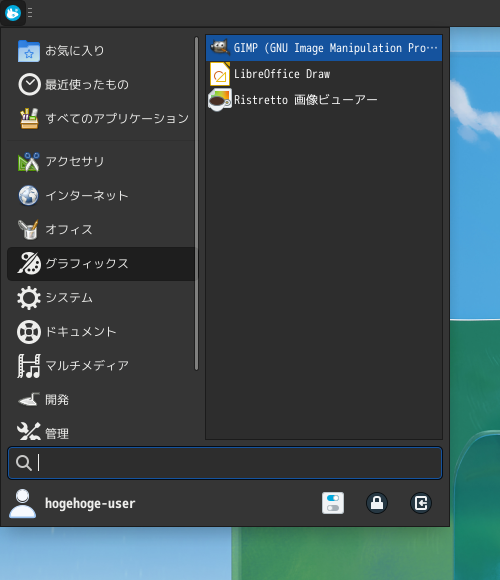Click the hogehoge-user avatar icon
The height and width of the screenshot is (580, 500).
pos(23,503)
